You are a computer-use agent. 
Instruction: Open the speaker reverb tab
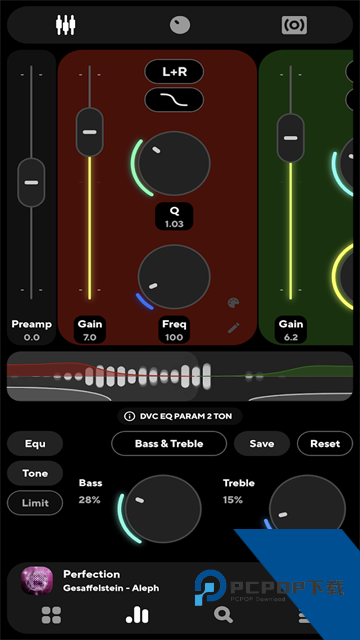[x=294, y=25]
